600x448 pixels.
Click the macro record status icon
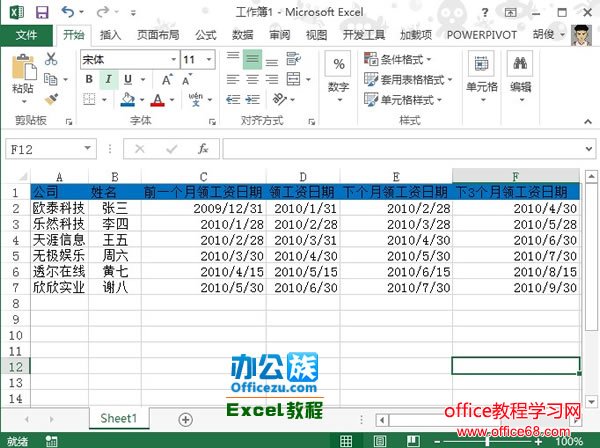pyautogui.click(x=51, y=441)
